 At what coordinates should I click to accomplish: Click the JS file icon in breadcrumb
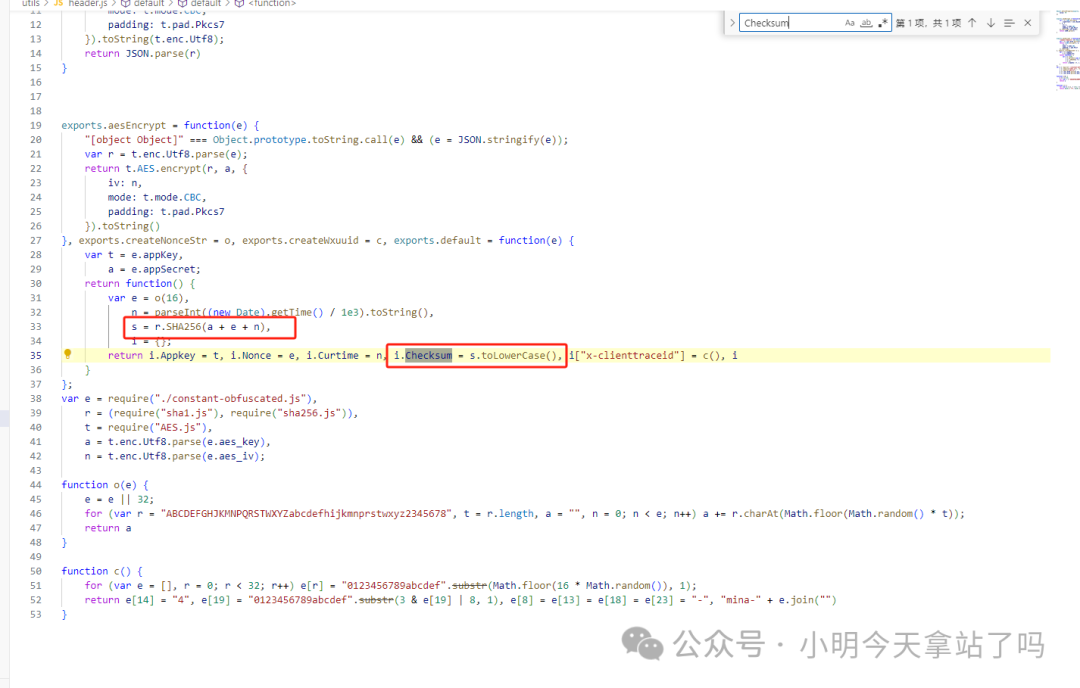59,3
